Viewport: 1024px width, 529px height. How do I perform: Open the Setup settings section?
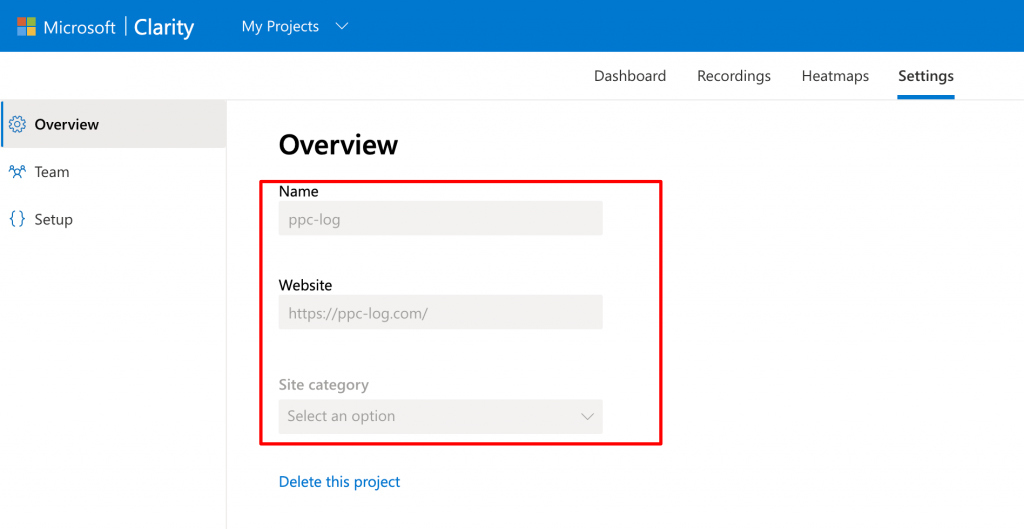[114, 219]
